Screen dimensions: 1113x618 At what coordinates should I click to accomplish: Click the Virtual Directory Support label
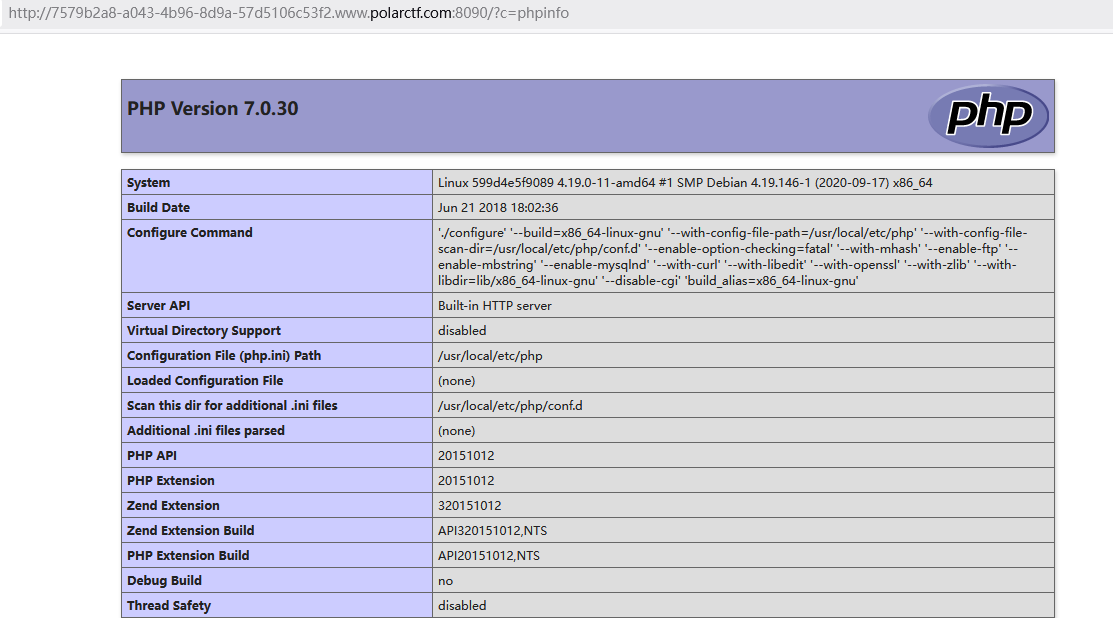(204, 331)
